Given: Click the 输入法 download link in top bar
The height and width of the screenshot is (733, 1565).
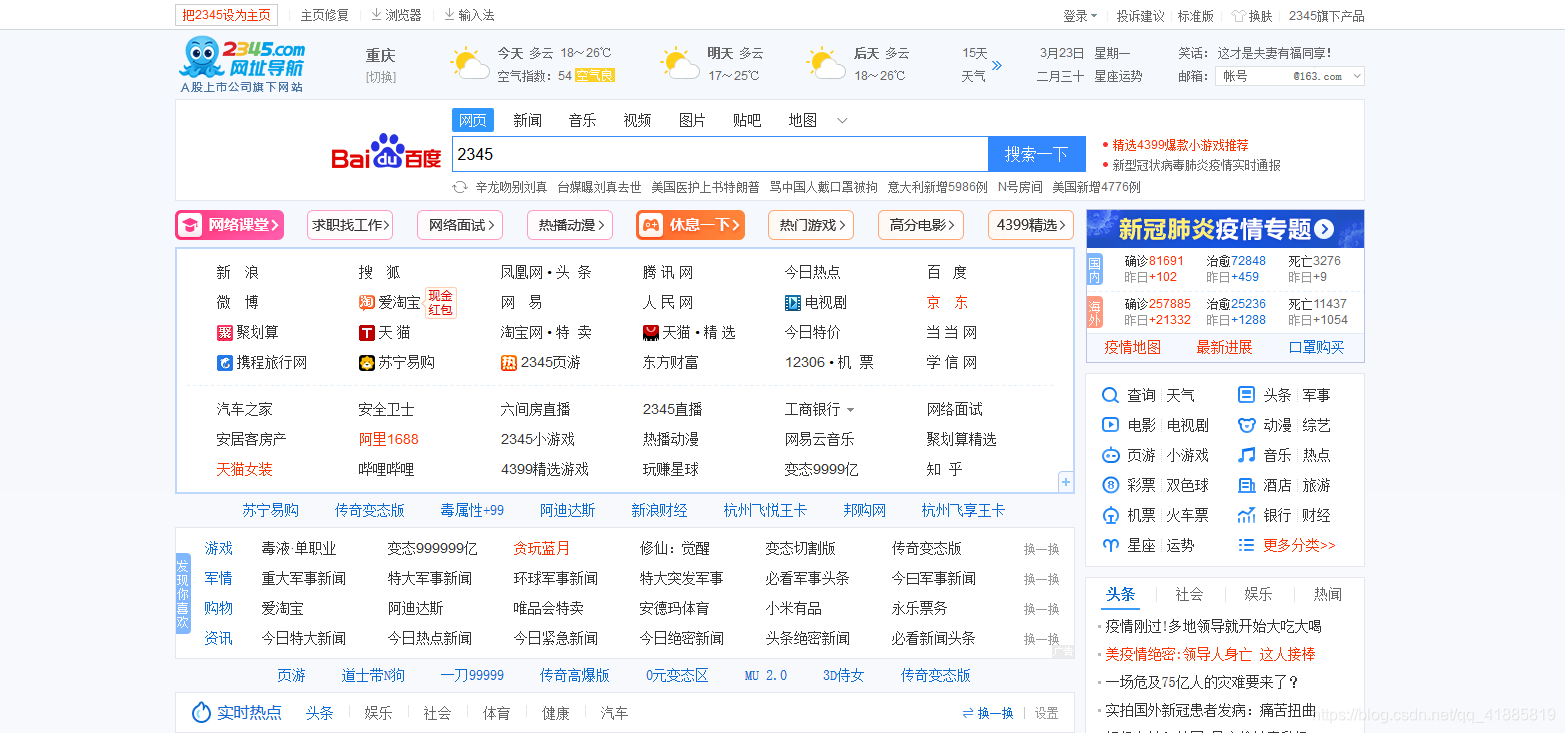Looking at the screenshot, I should [469, 15].
